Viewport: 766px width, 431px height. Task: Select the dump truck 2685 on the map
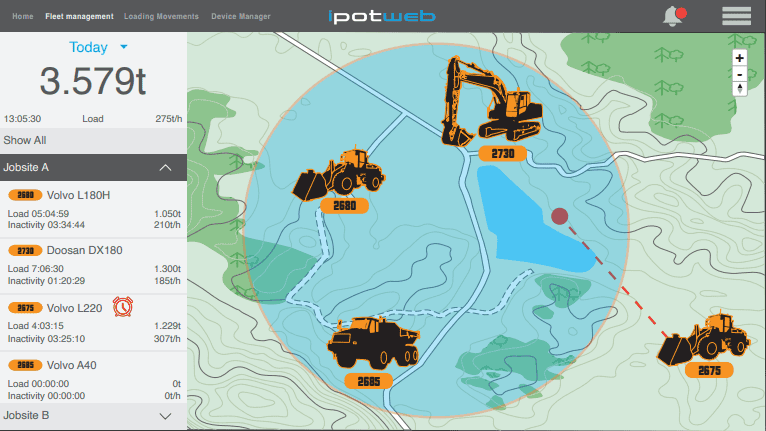coord(370,345)
